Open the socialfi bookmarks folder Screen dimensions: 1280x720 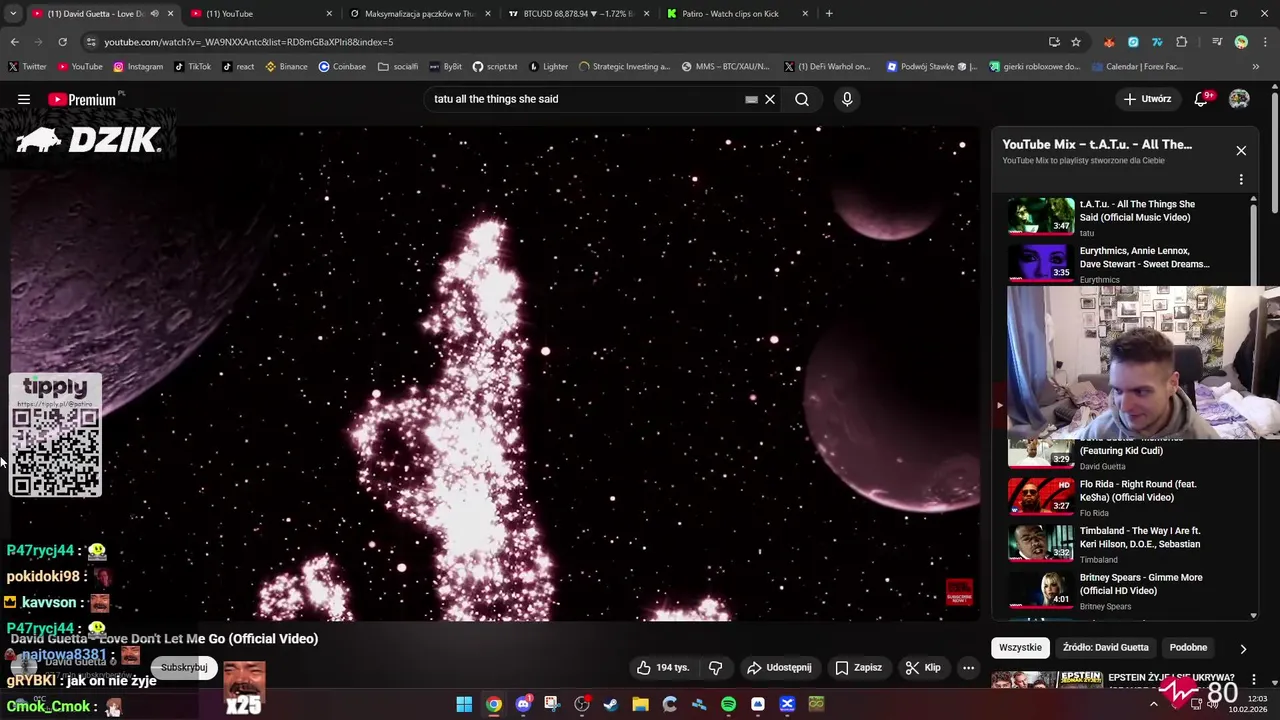(x=398, y=67)
